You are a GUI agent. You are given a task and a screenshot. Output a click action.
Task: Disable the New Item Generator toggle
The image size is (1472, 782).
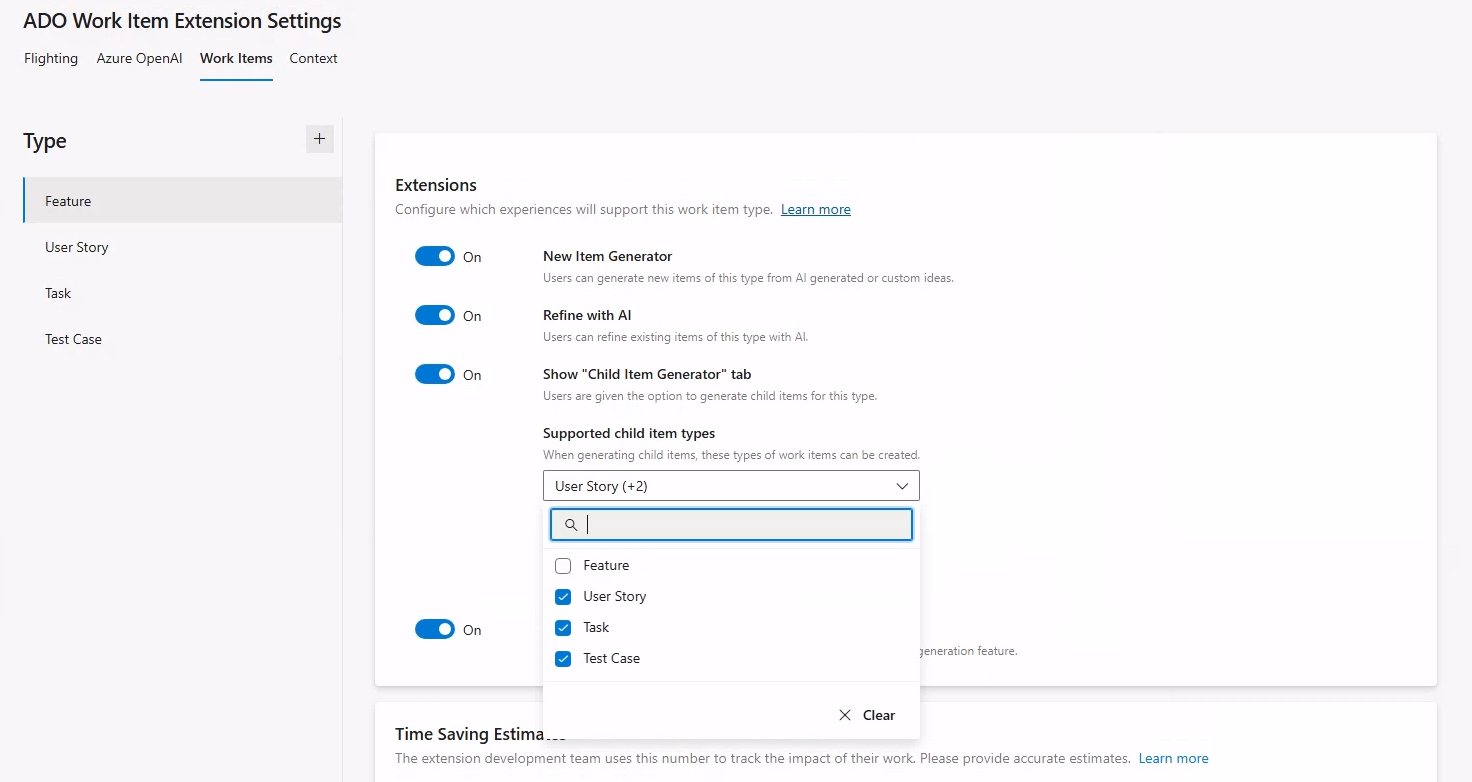coord(435,256)
